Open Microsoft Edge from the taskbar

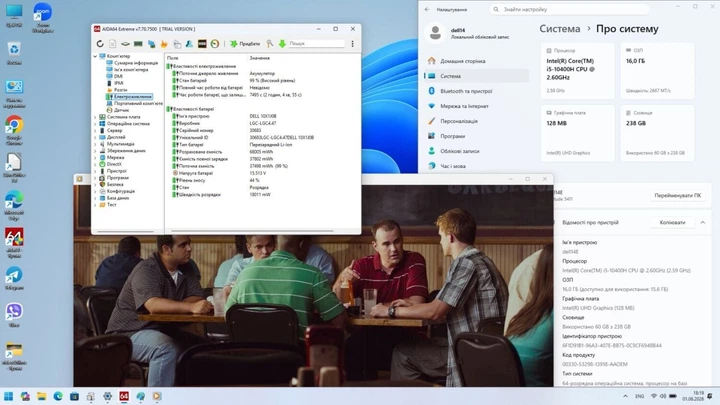(x=58, y=396)
